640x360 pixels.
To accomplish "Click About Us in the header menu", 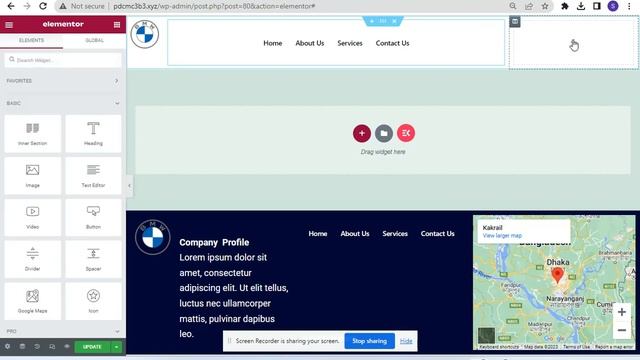I will [x=310, y=43].
